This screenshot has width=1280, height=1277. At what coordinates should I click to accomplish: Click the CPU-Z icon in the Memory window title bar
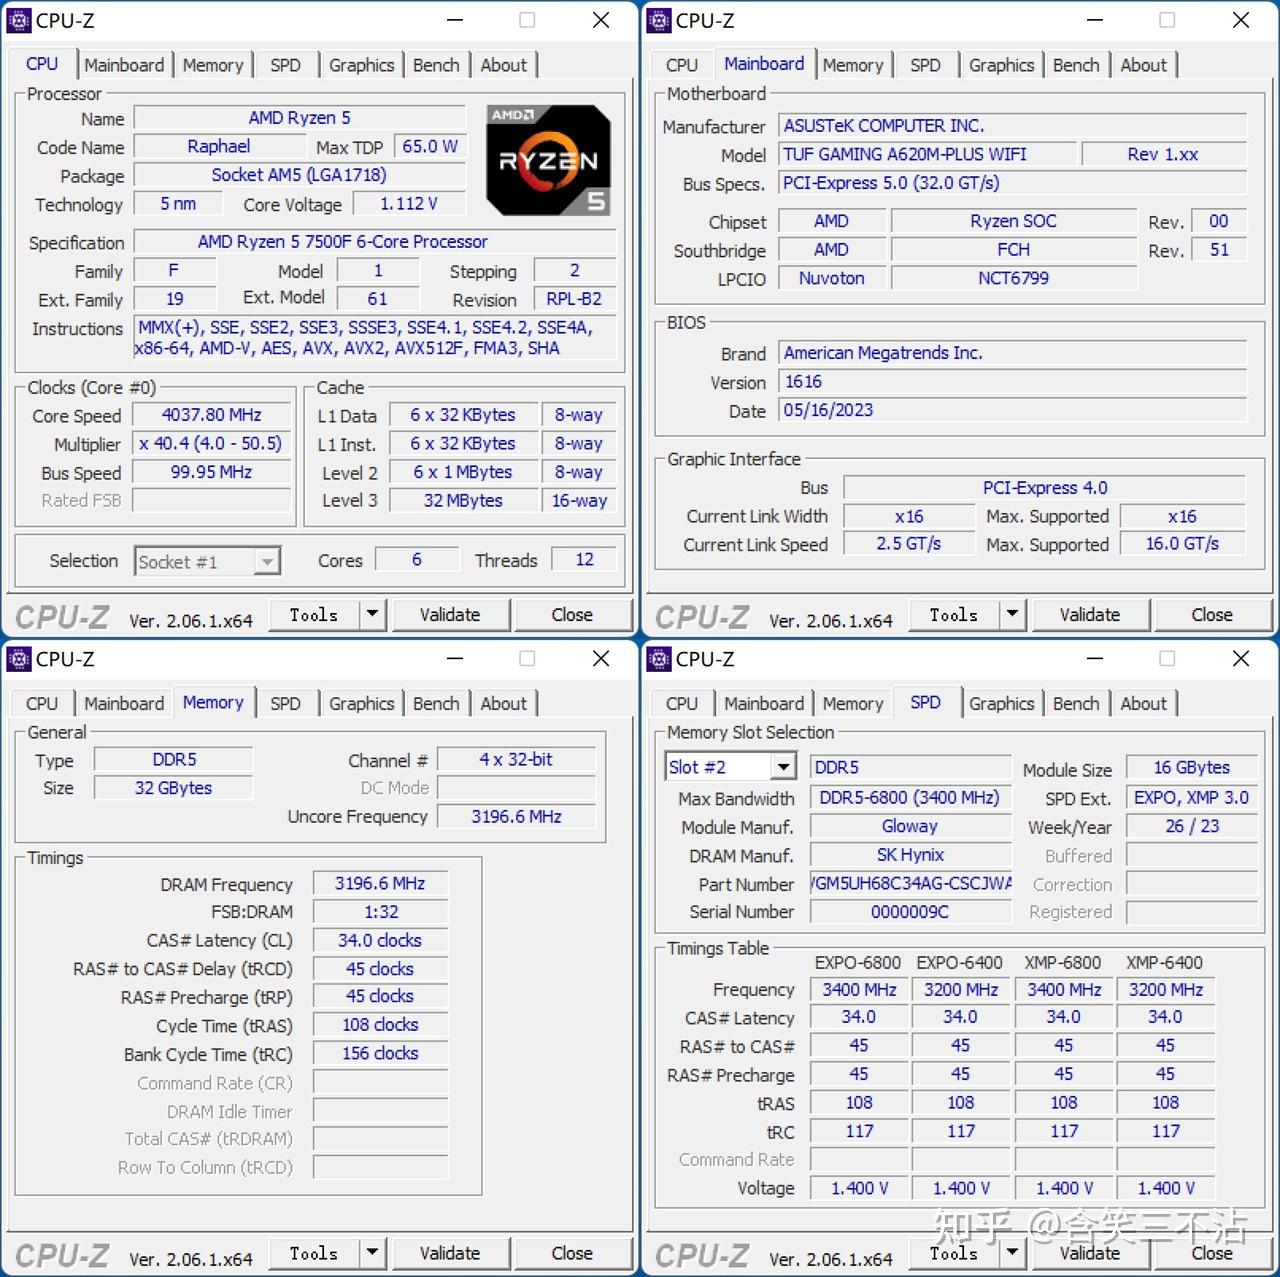coord(18,659)
